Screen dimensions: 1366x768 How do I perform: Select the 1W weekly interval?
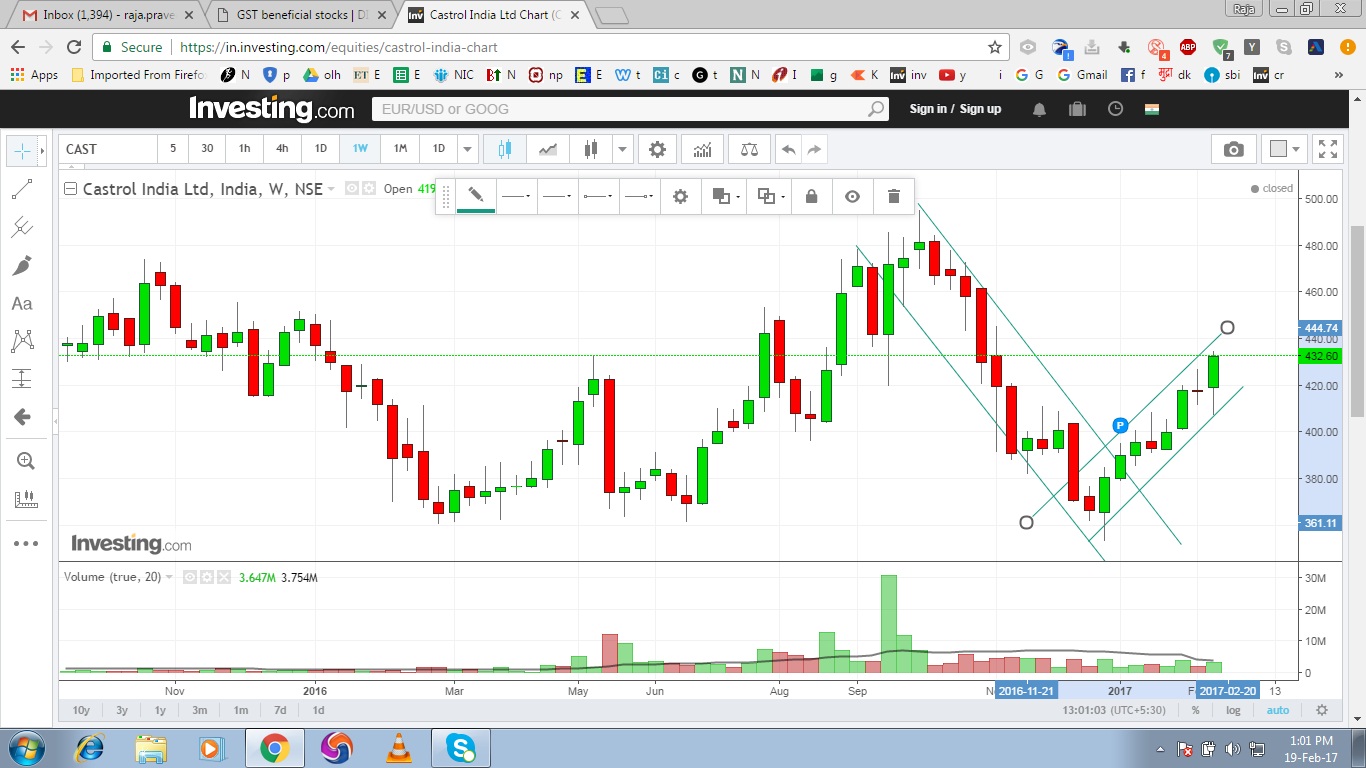pos(360,149)
